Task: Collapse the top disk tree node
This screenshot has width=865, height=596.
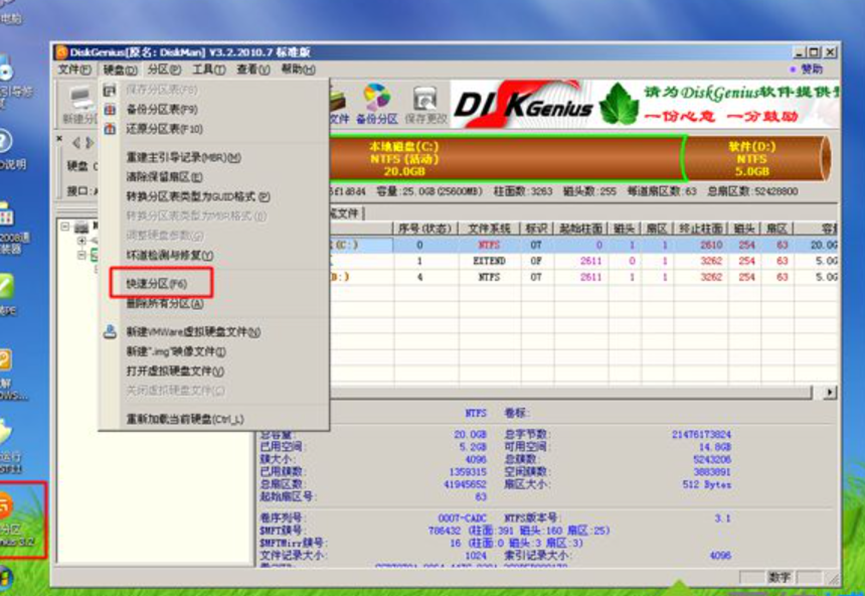Action: click(x=66, y=227)
